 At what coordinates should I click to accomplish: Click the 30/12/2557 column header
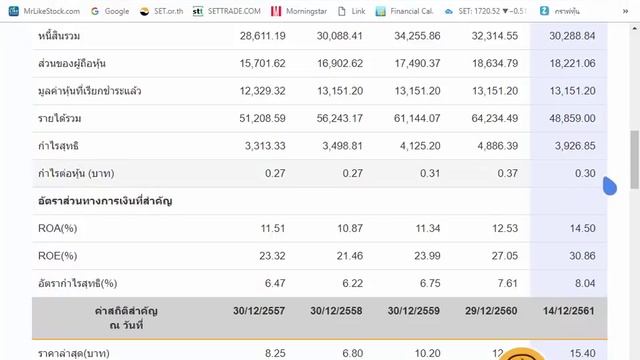coord(259,311)
